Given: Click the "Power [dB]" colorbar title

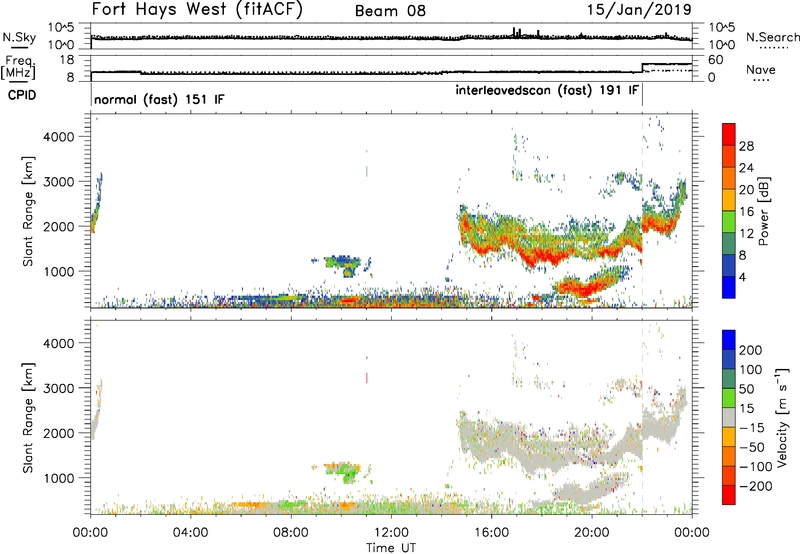Looking at the screenshot, I should [x=764, y=211].
